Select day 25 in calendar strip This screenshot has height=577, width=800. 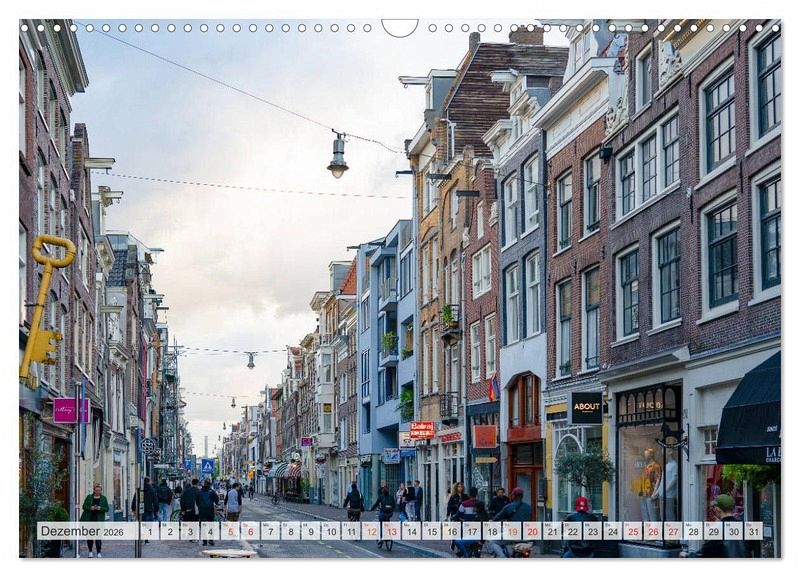[632, 531]
